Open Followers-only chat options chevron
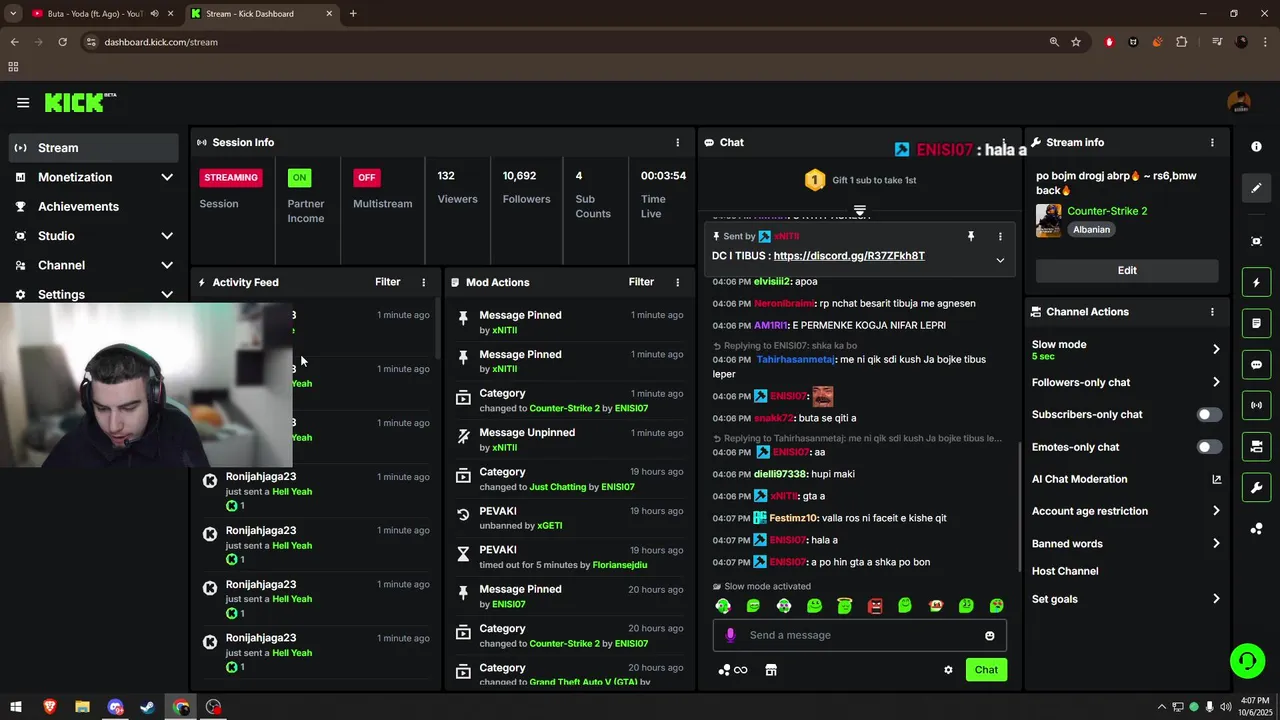The image size is (1280, 720). (1216, 382)
